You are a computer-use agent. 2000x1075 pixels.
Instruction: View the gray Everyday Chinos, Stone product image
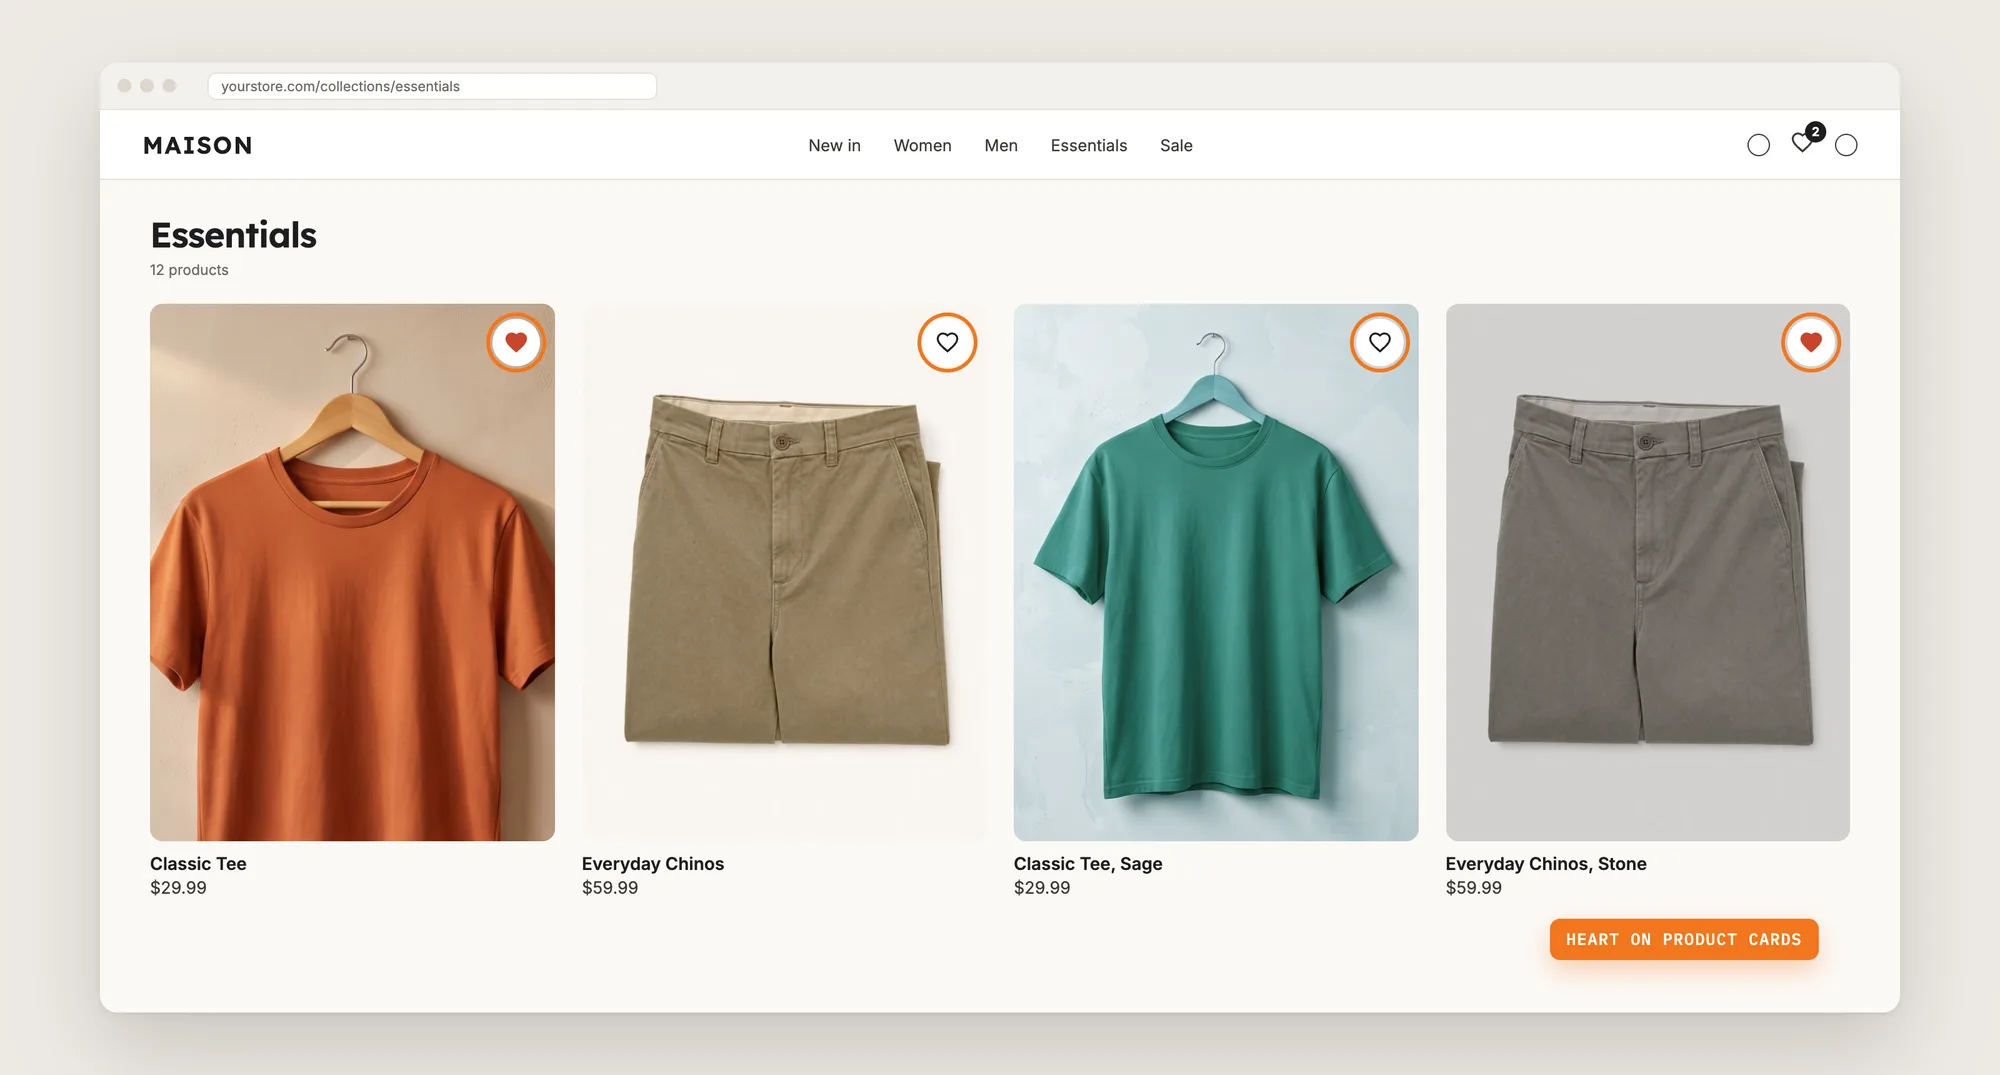1647,572
